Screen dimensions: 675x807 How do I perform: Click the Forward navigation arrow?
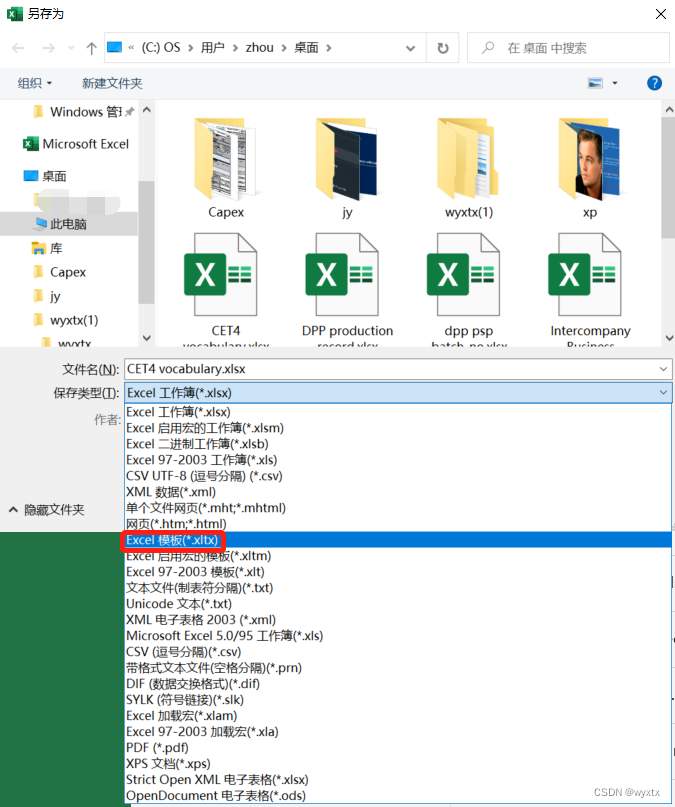(48, 48)
